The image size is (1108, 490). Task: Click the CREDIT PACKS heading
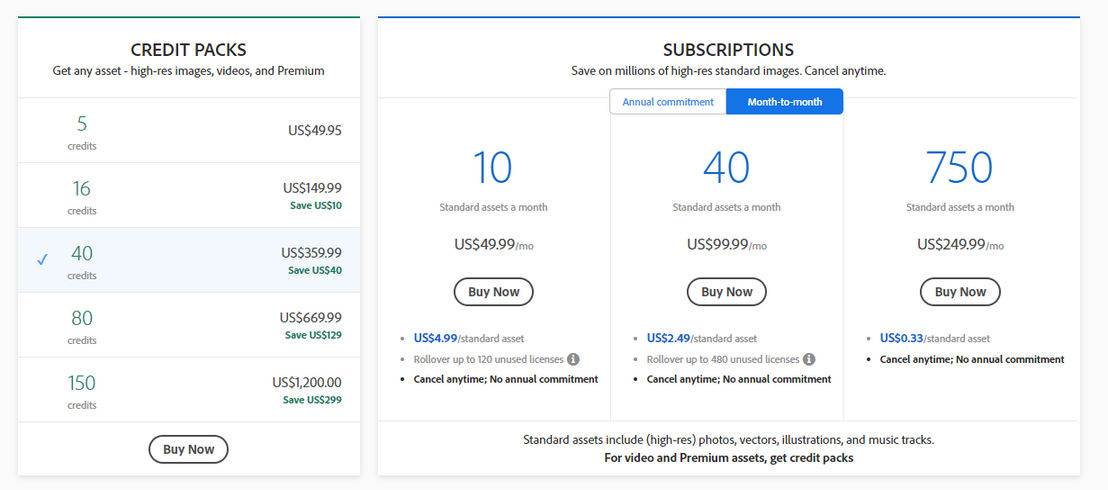point(189,50)
